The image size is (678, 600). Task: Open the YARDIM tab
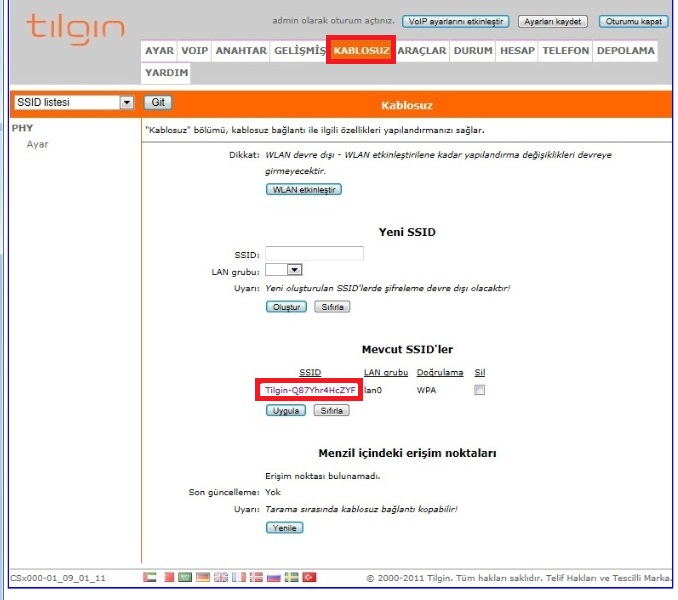(166, 73)
